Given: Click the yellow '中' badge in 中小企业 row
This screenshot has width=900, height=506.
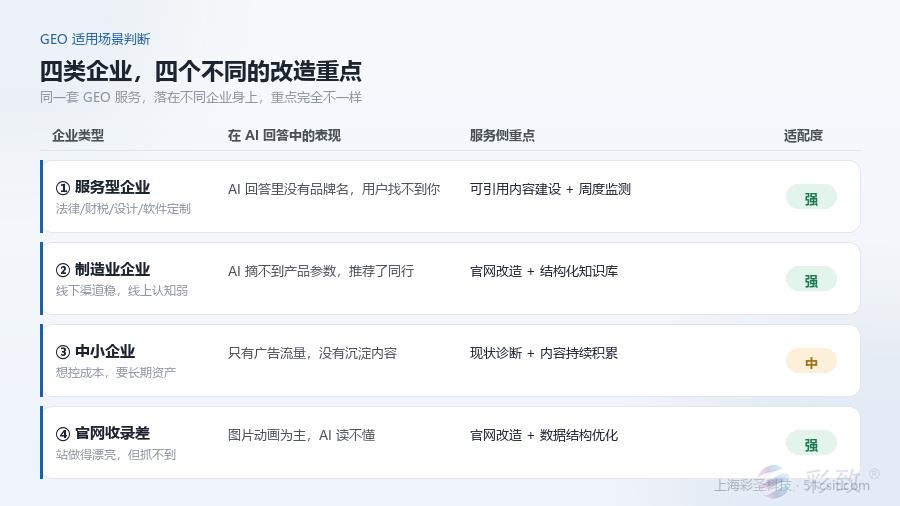Looking at the screenshot, I should (811, 362).
